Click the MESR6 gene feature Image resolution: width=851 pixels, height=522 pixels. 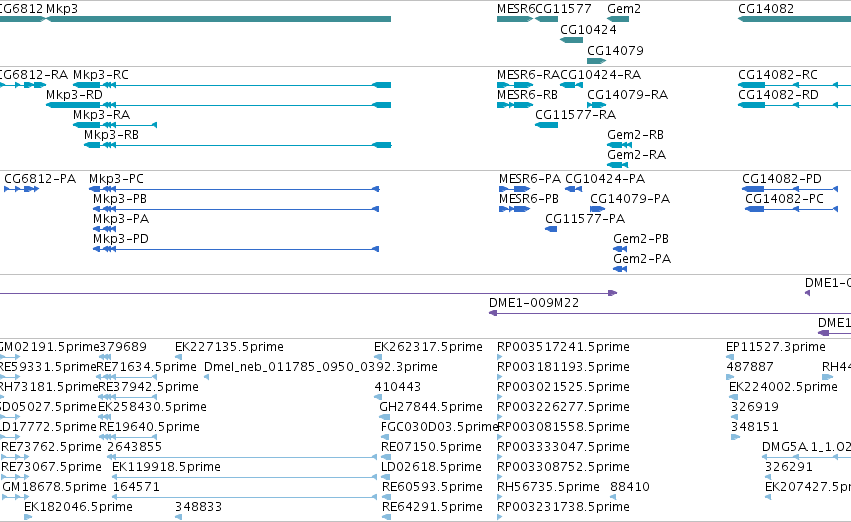[x=515, y=19]
